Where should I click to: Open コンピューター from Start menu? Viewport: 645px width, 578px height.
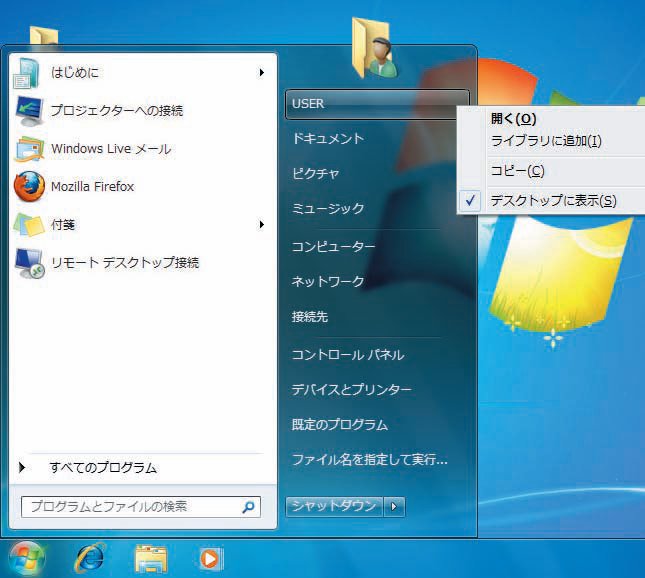click(333, 246)
